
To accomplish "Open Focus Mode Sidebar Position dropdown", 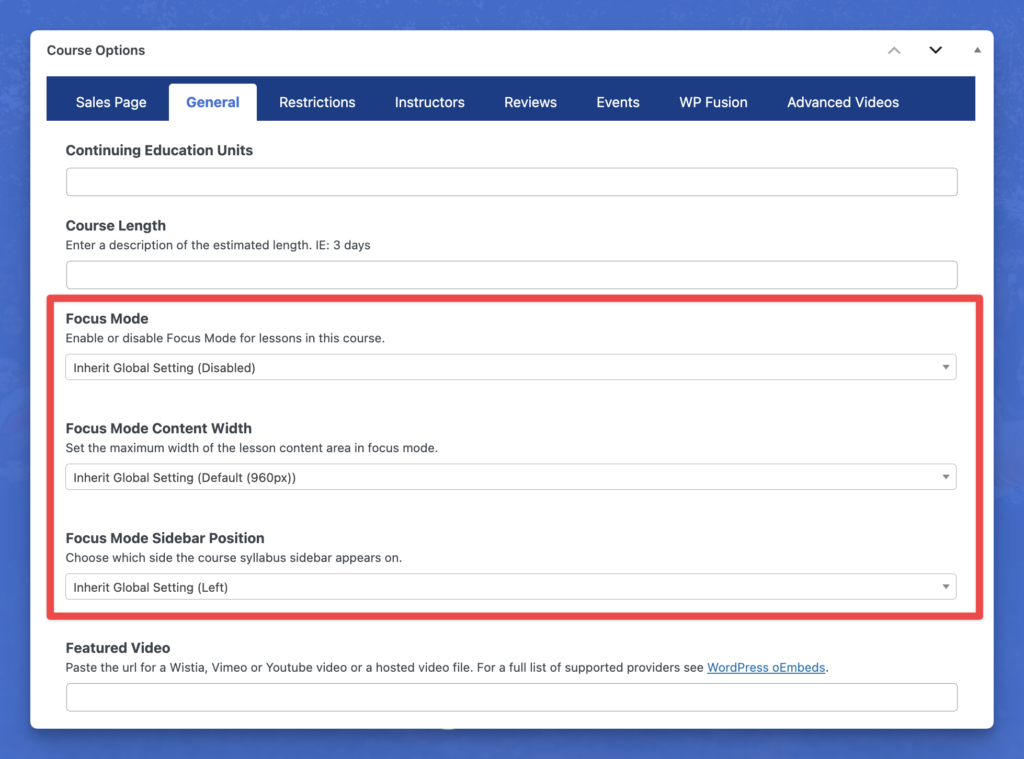I will pyautogui.click(x=511, y=587).
